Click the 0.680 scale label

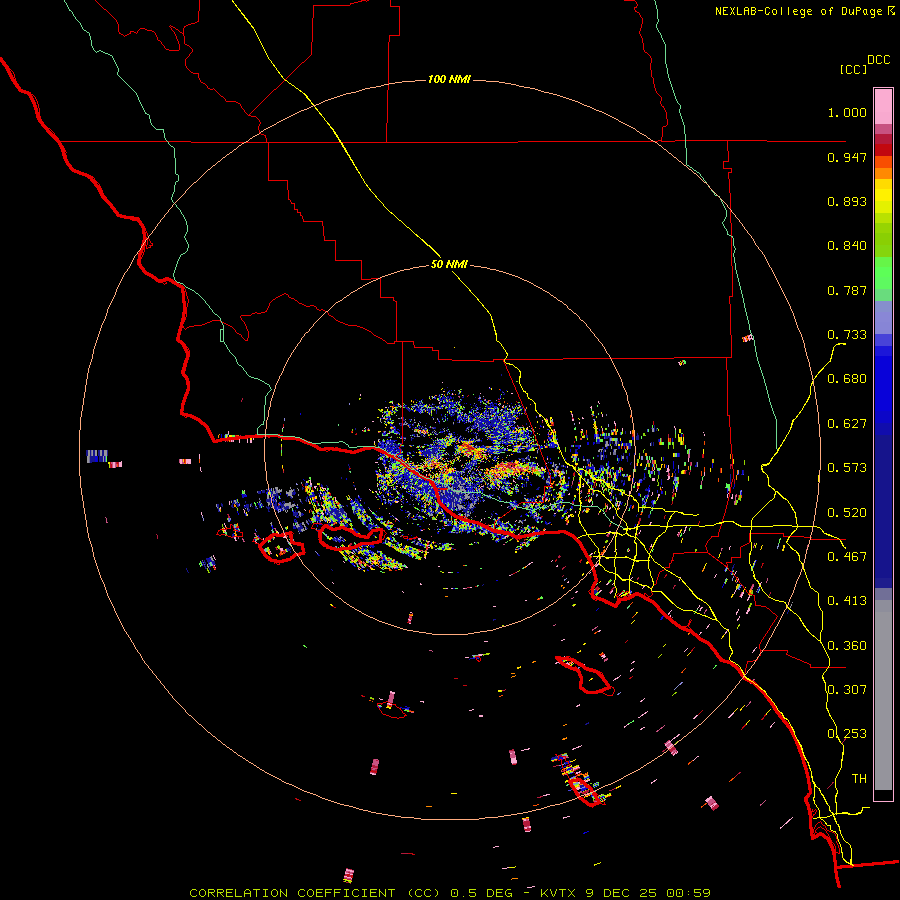pos(847,379)
